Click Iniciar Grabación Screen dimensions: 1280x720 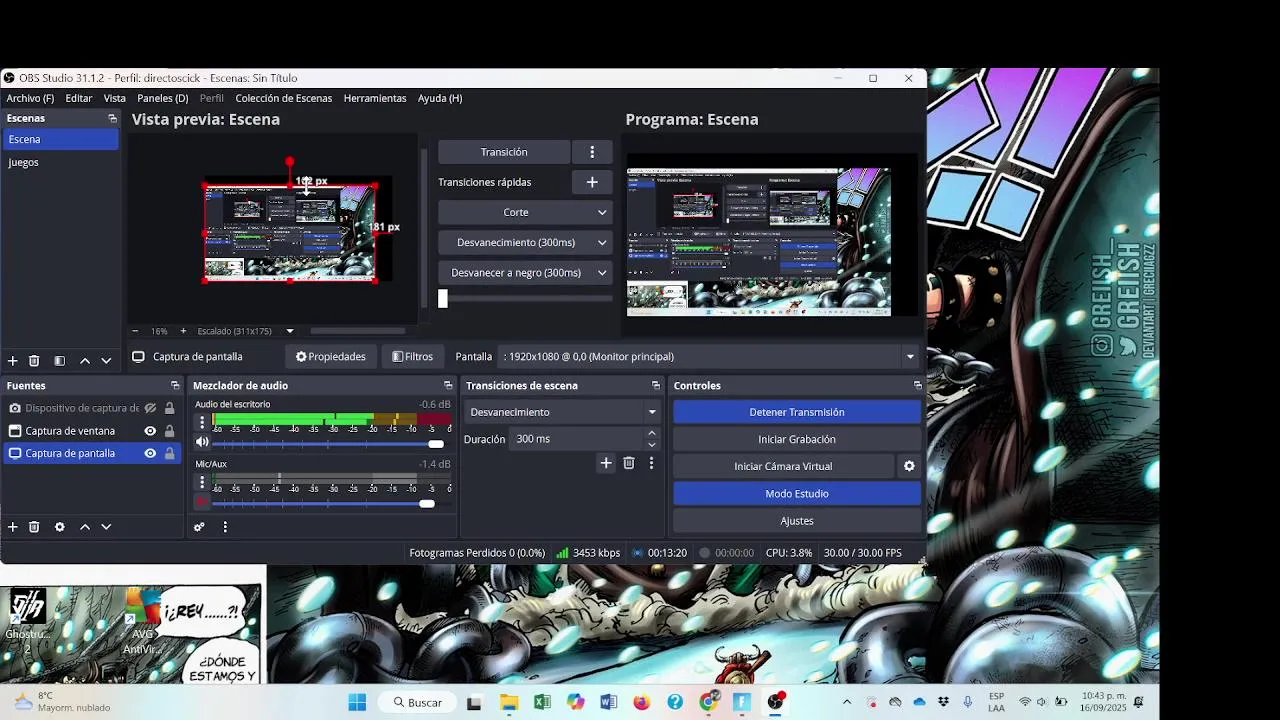[797, 439]
